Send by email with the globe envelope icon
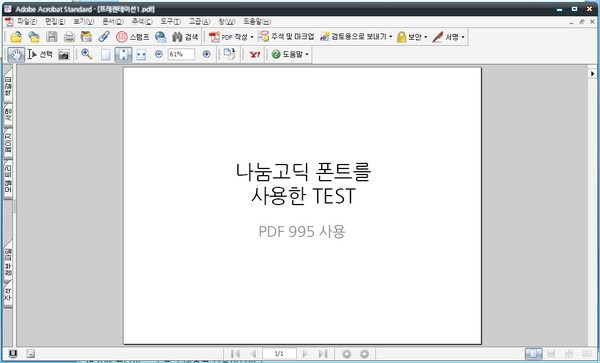The image size is (600, 363). 161,37
